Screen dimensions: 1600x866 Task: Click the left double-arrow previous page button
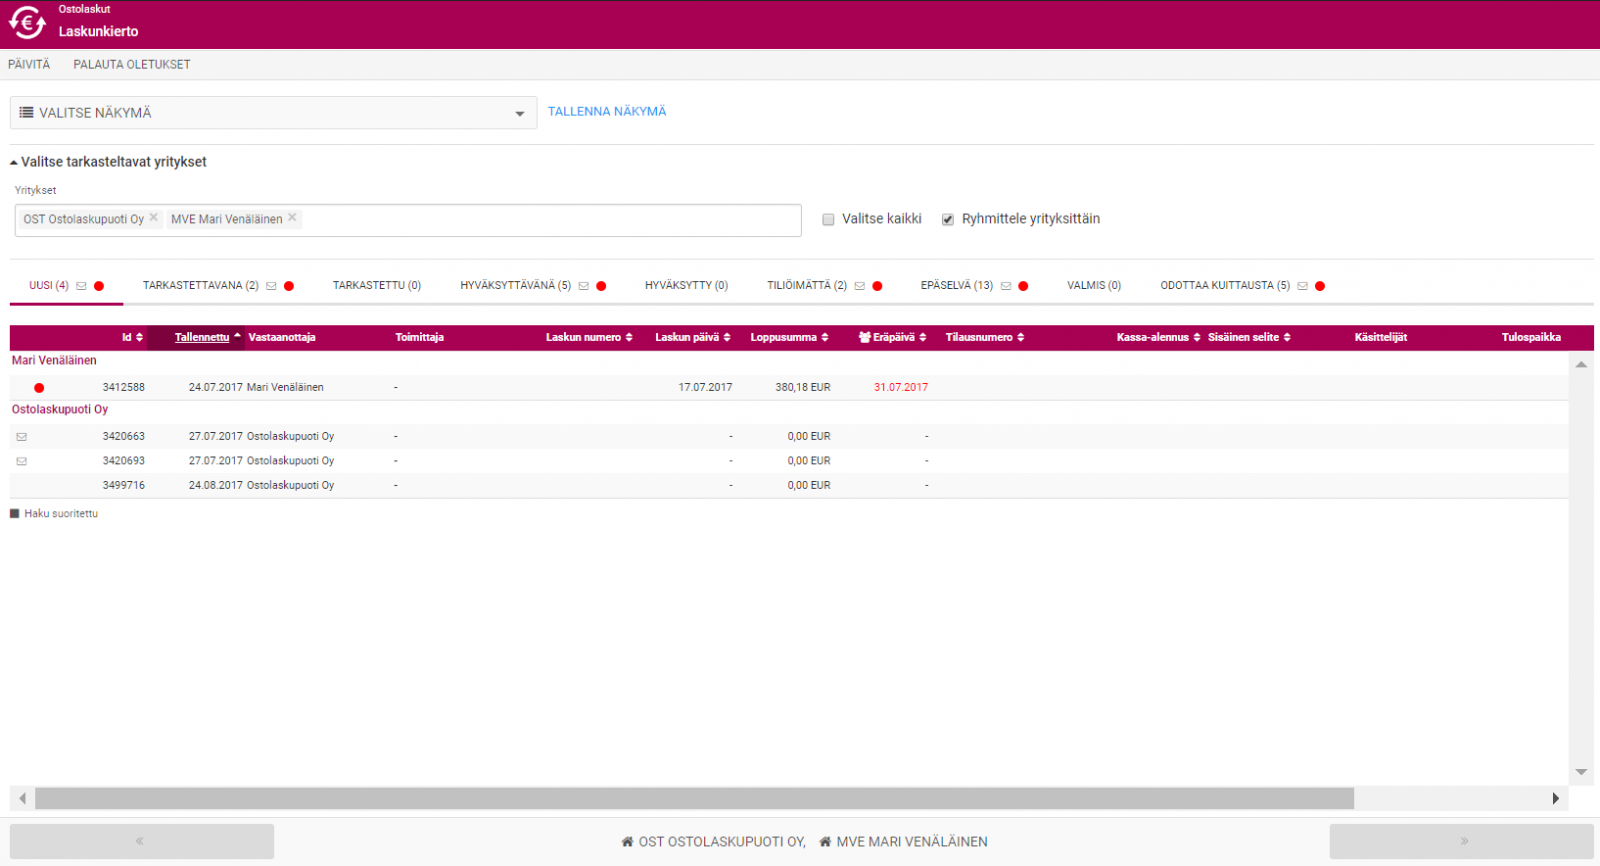(141, 841)
